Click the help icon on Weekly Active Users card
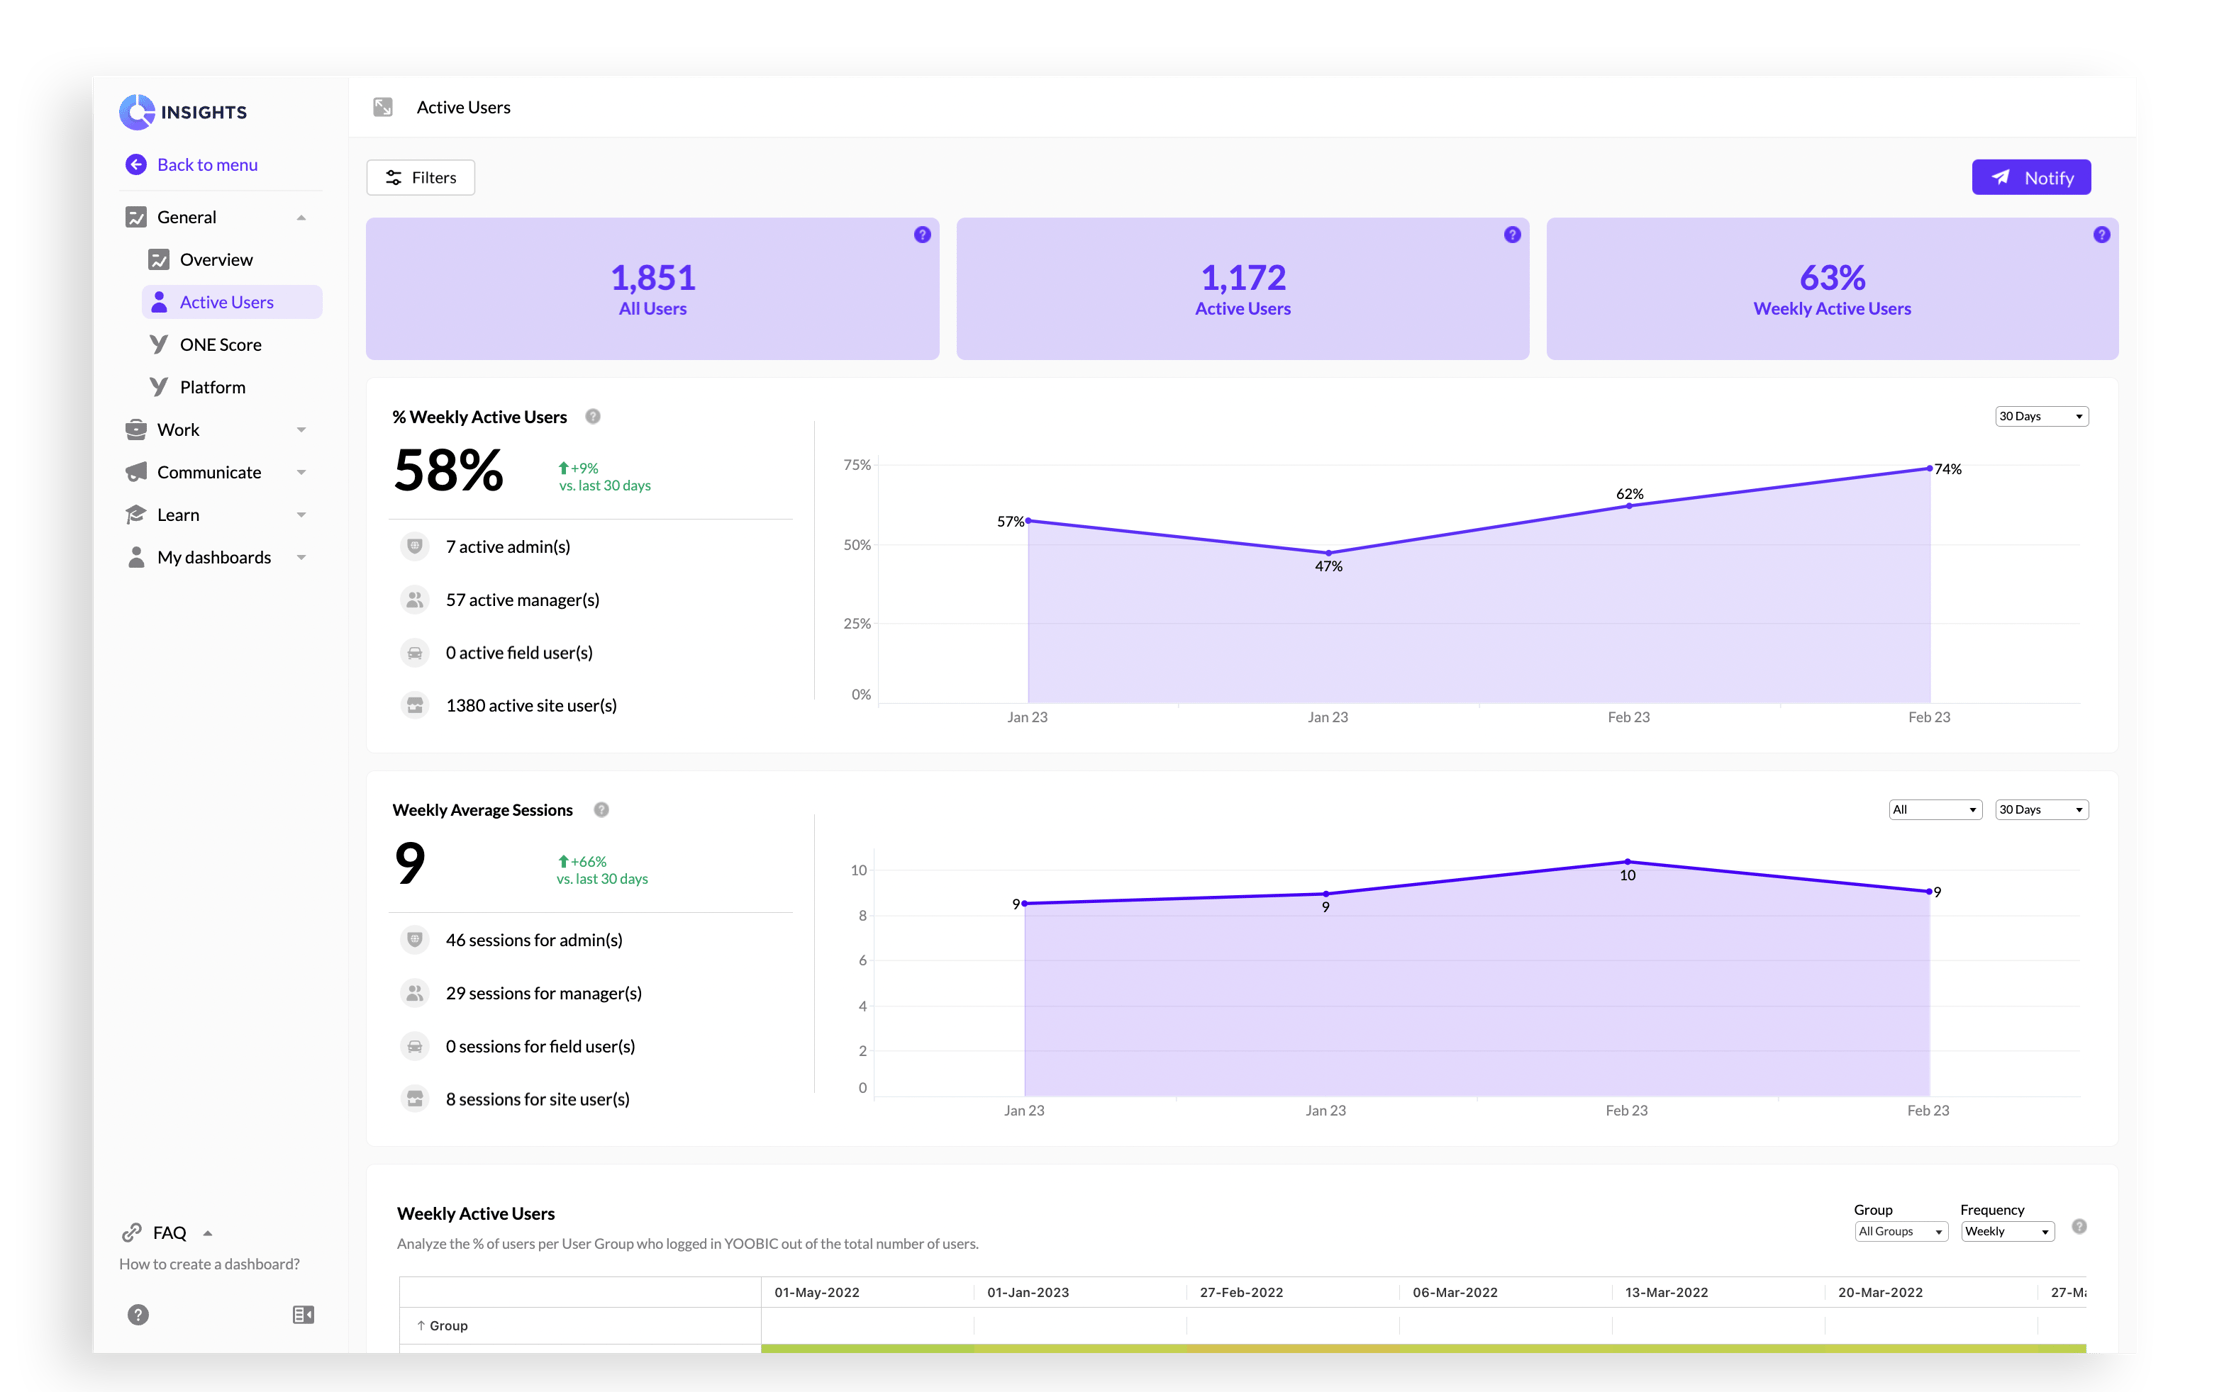 click(2101, 235)
